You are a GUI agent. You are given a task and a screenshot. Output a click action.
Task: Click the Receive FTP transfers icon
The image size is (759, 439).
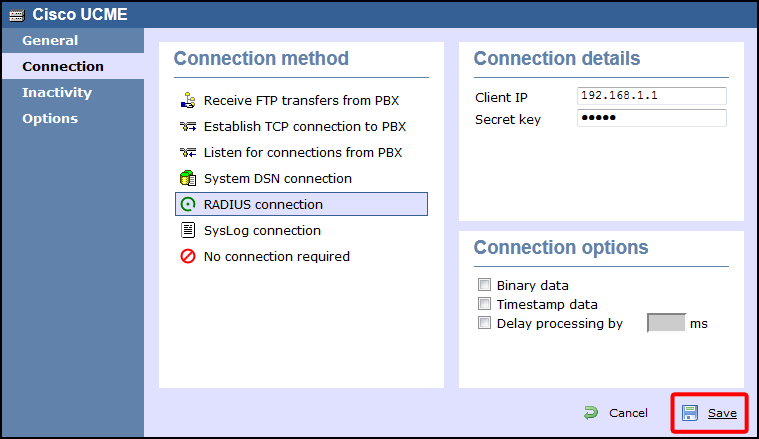click(188, 100)
